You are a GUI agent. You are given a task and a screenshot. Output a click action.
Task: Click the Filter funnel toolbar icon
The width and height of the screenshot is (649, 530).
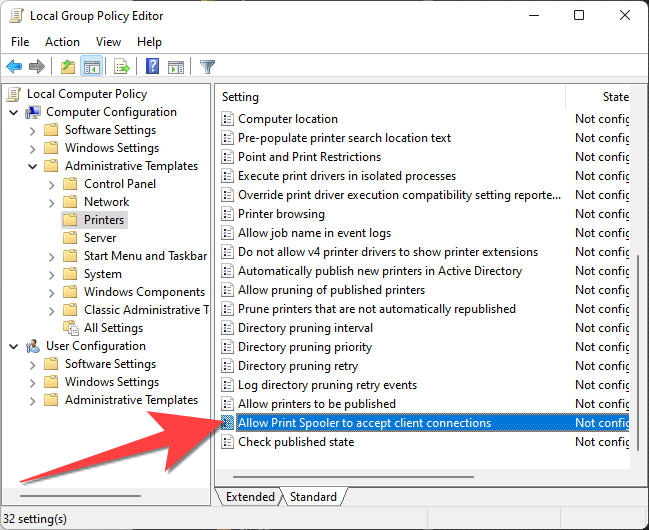(x=207, y=67)
